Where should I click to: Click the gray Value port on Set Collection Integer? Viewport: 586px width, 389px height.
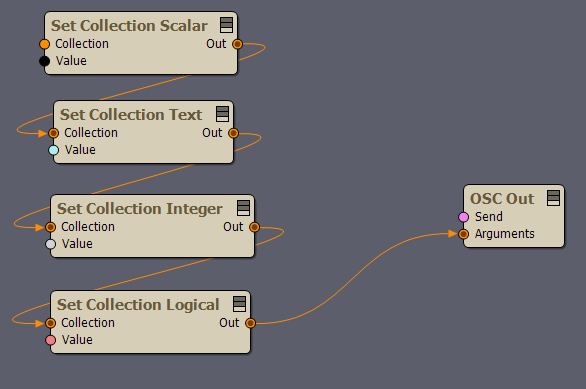[x=50, y=244]
